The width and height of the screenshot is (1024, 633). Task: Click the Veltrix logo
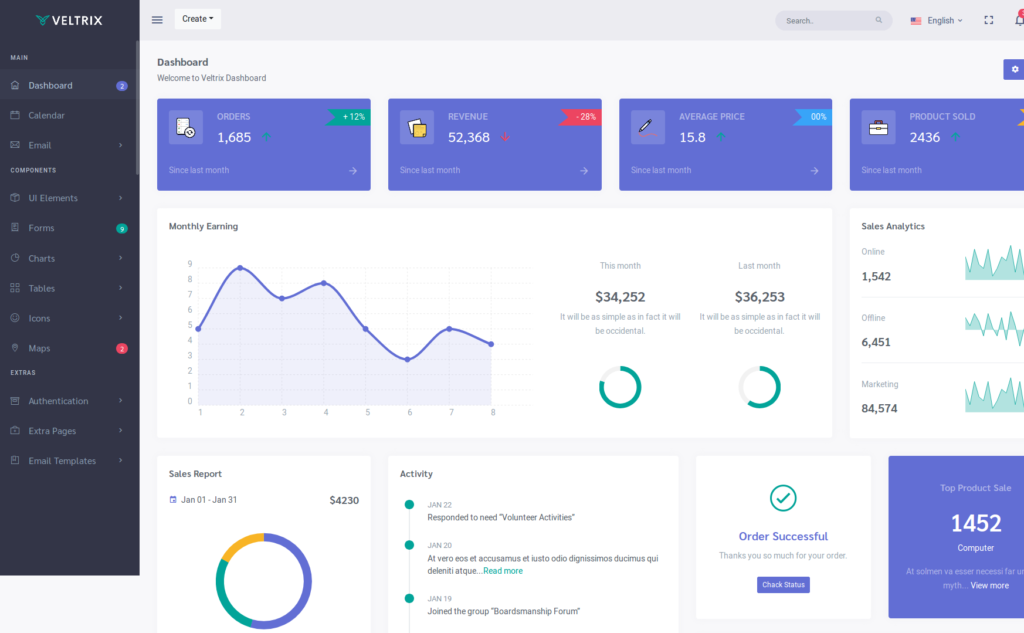point(69,20)
